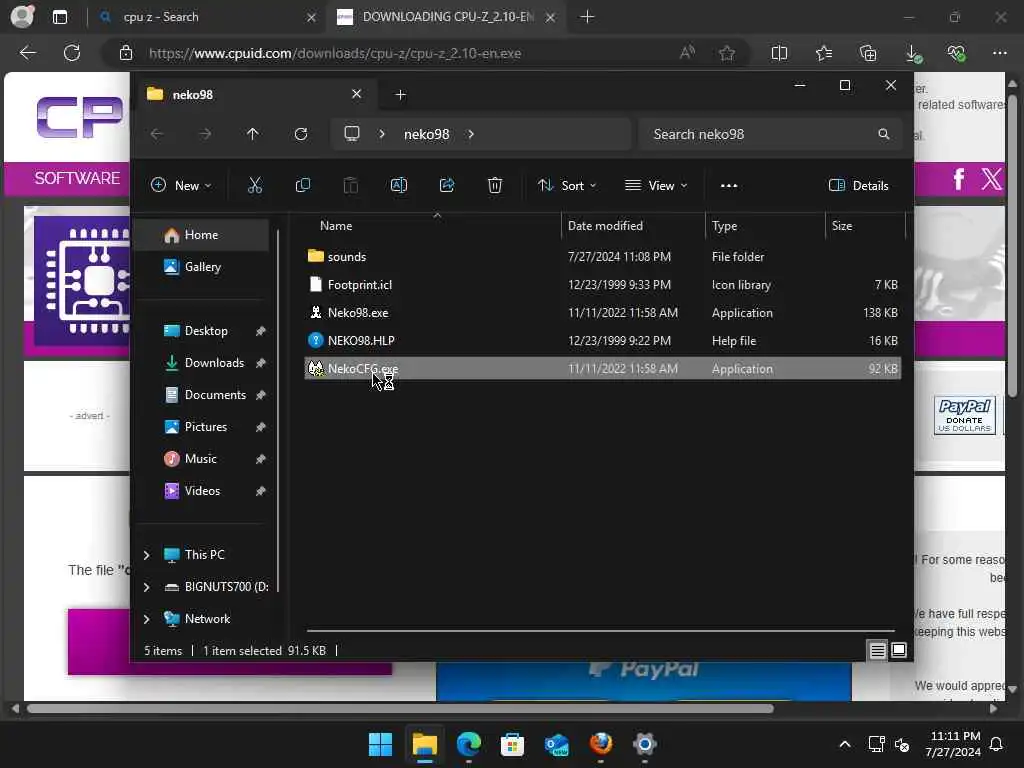Viewport: 1024px width, 768px height.
Task: Open Outlook from the taskbar
Action: click(557, 744)
